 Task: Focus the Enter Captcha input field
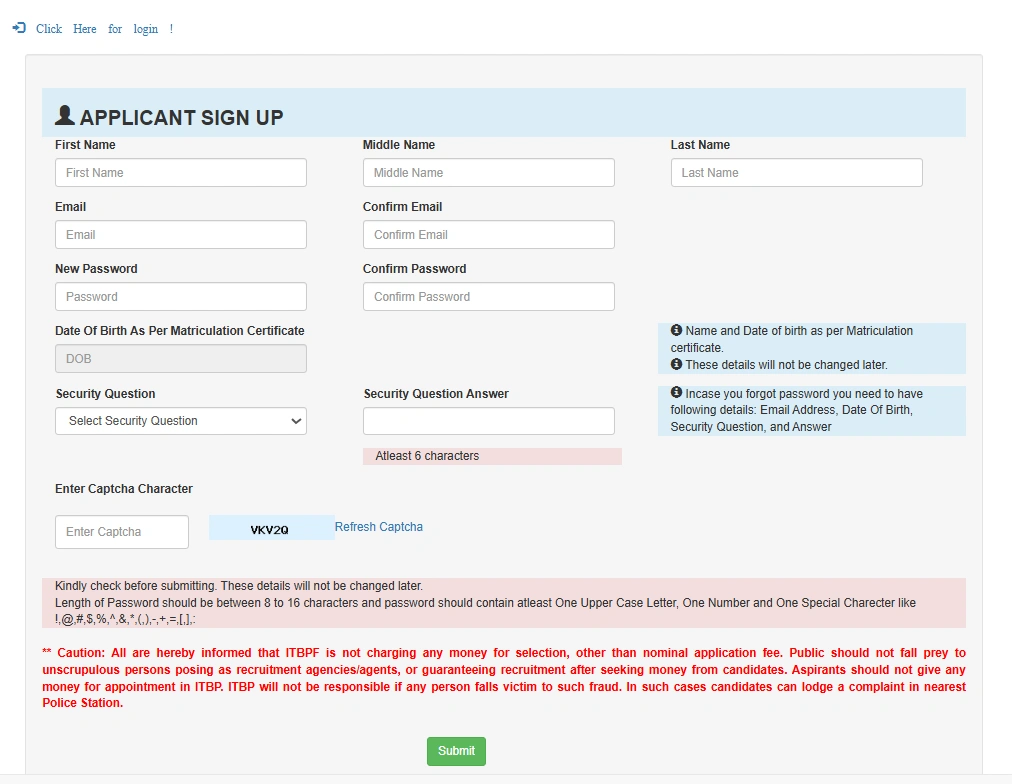coord(122,532)
